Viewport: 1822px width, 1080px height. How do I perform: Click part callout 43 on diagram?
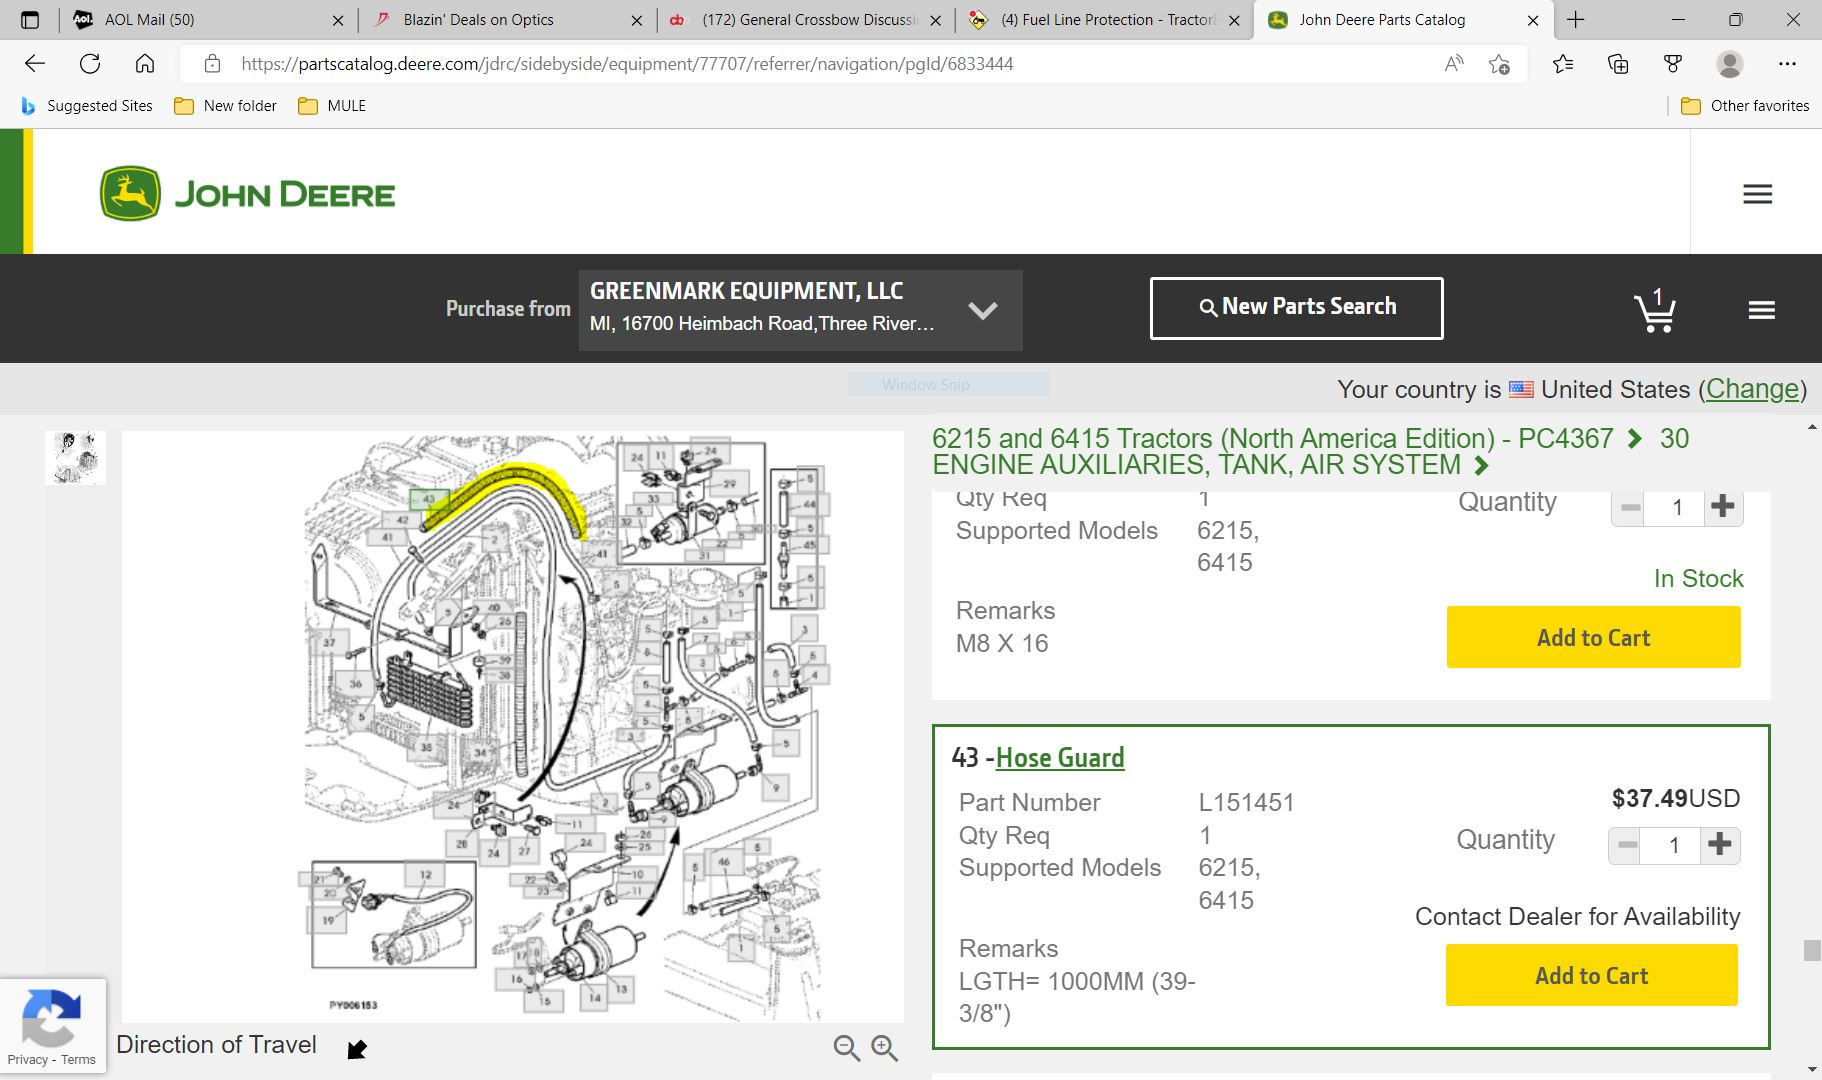(x=429, y=499)
